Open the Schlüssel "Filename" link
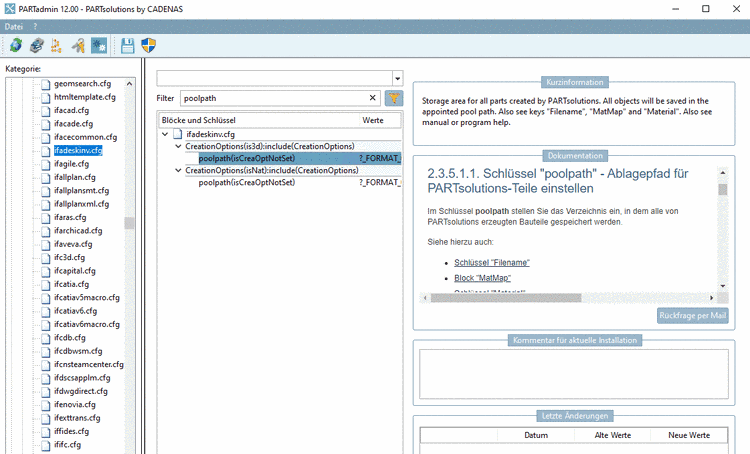Image resolution: width=750 pixels, height=454 pixels. tap(492, 263)
